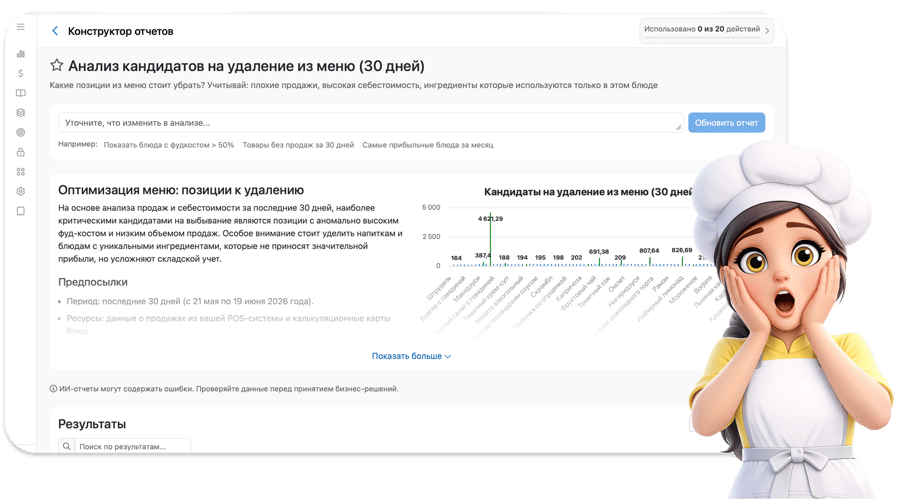Expand report with Показать больше

pyautogui.click(x=411, y=356)
